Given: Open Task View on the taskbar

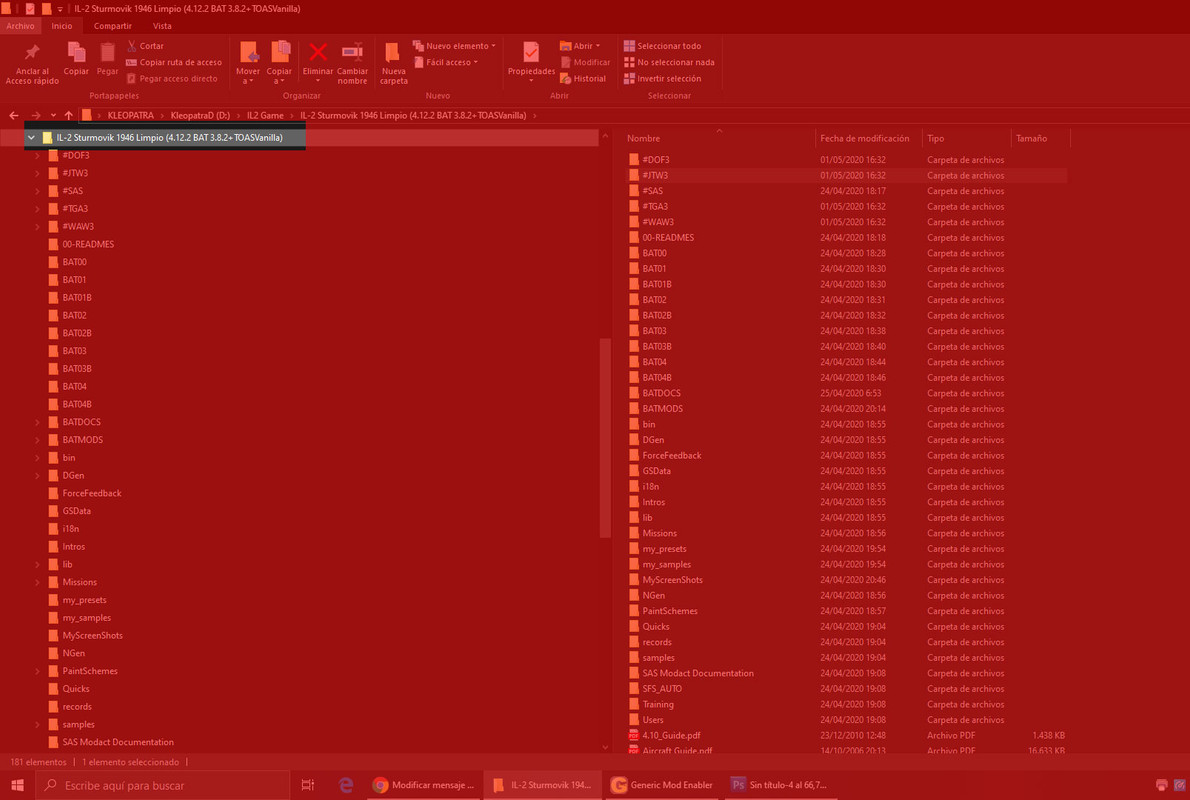Looking at the screenshot, I should point(307,785).
